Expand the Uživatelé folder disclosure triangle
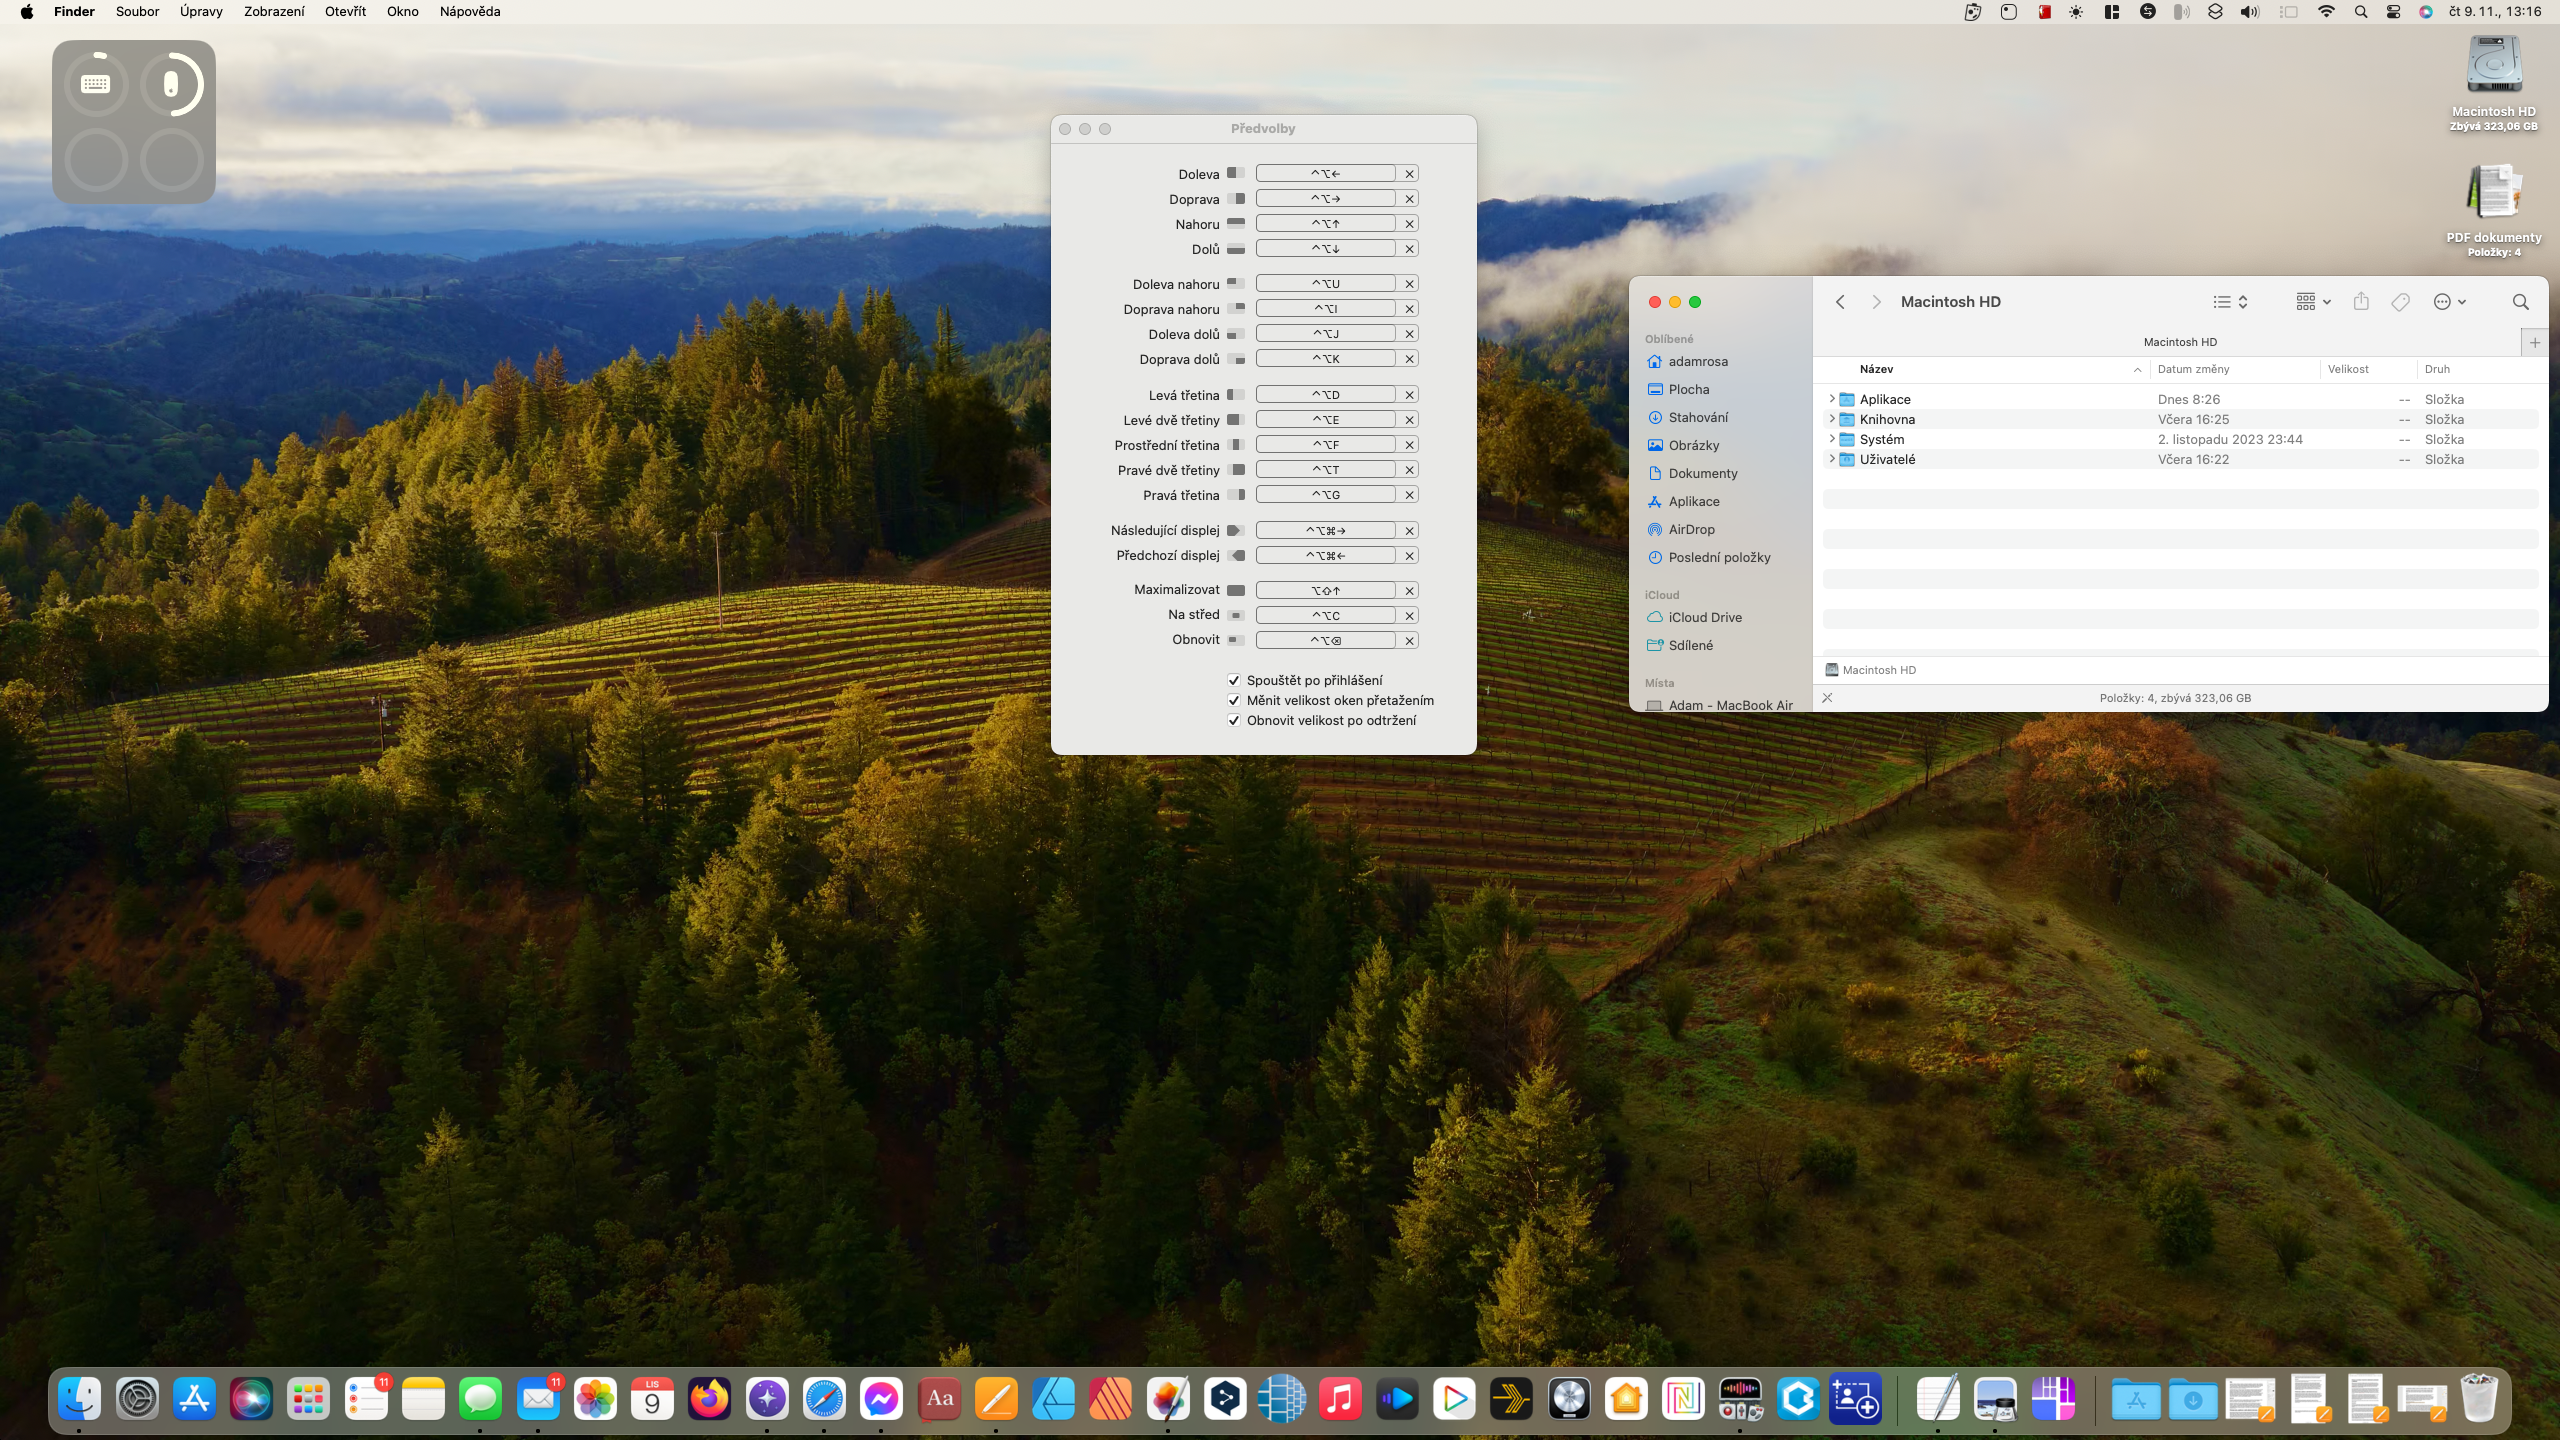 pos(1831,459)
